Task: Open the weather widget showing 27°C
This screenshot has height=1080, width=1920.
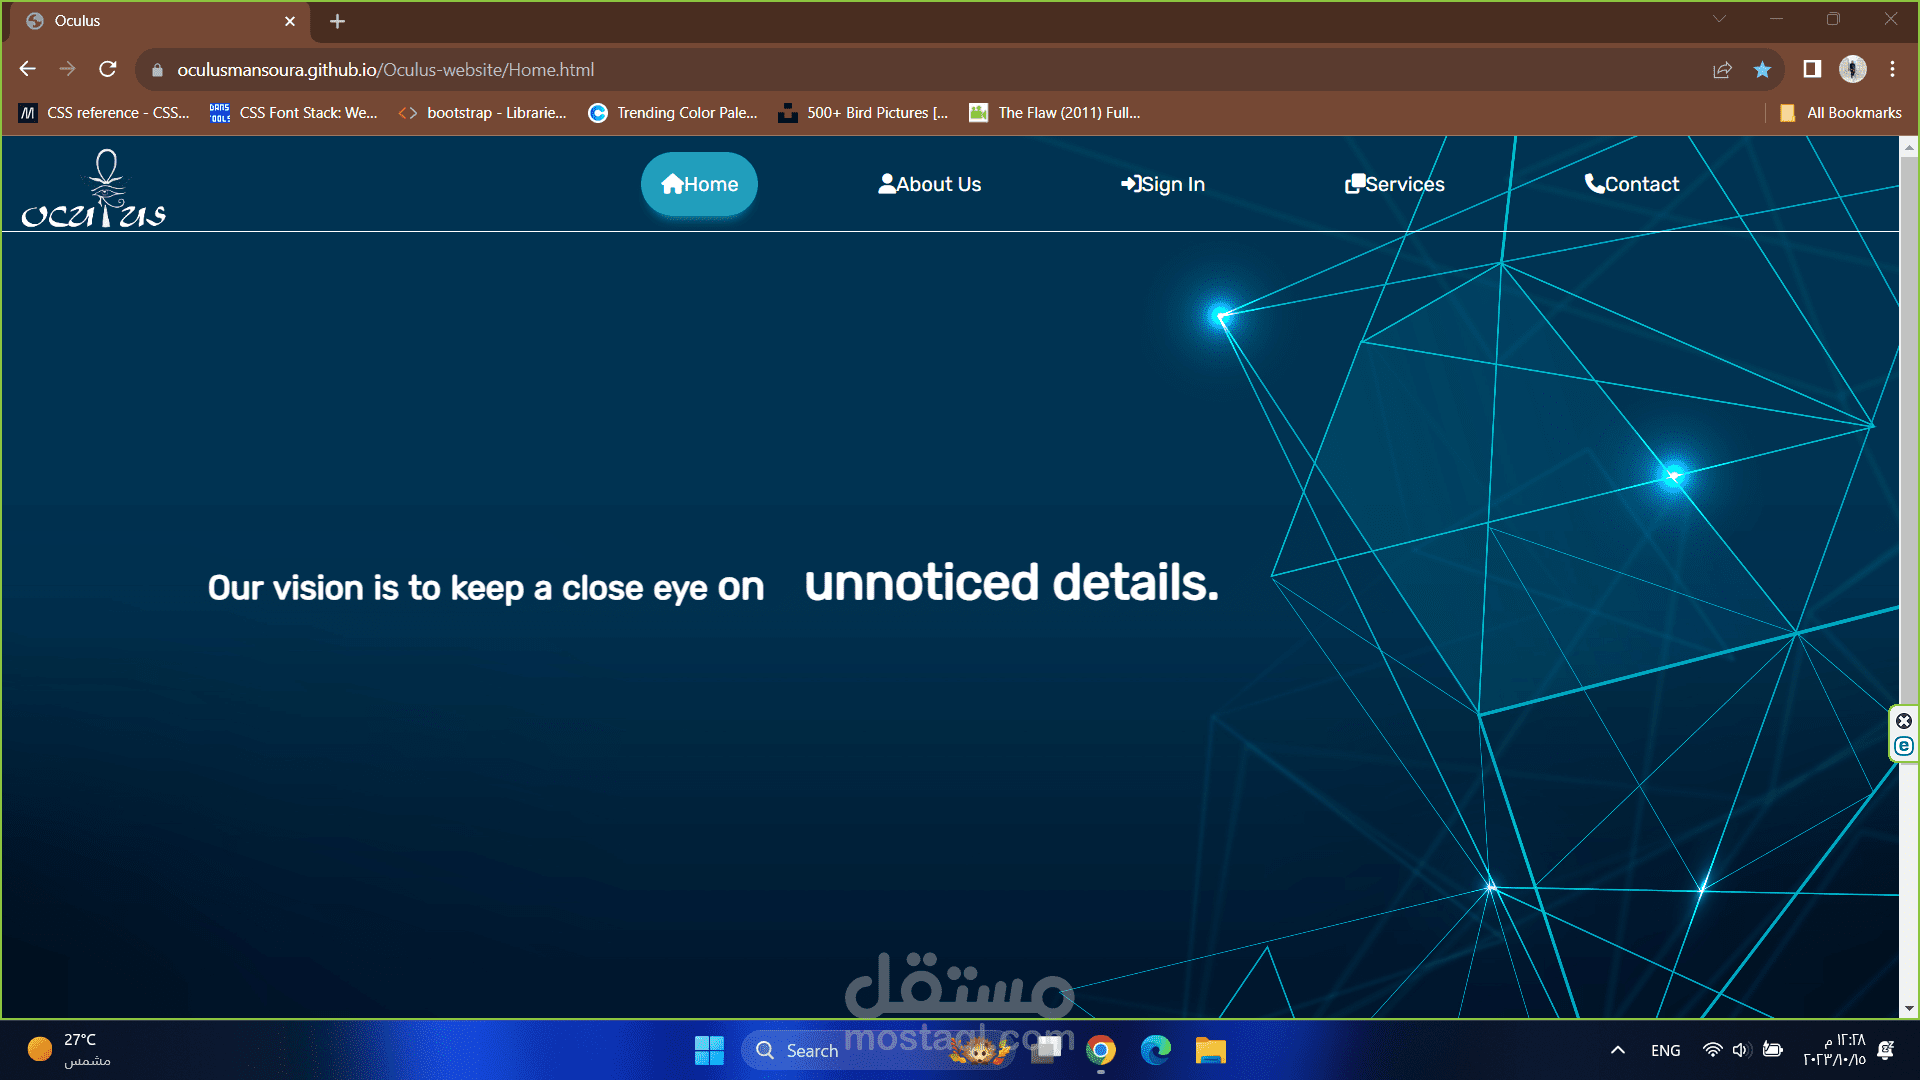Action: pos(70,1050)
